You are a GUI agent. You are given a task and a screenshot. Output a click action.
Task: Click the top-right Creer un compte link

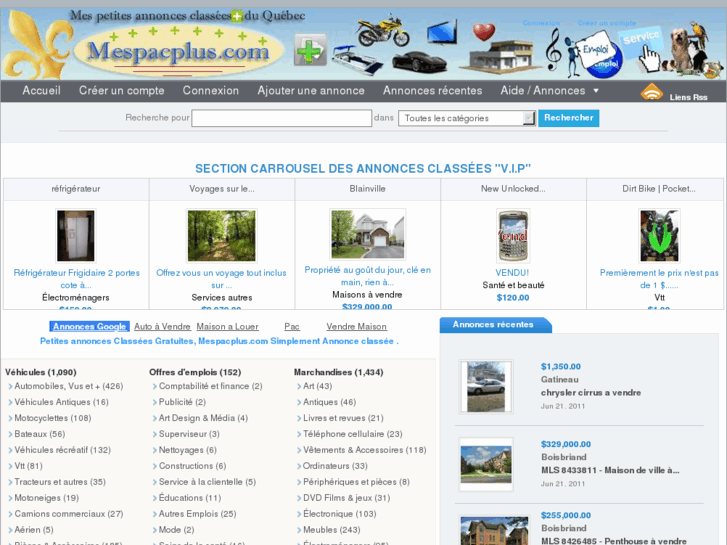click(606, 23)
